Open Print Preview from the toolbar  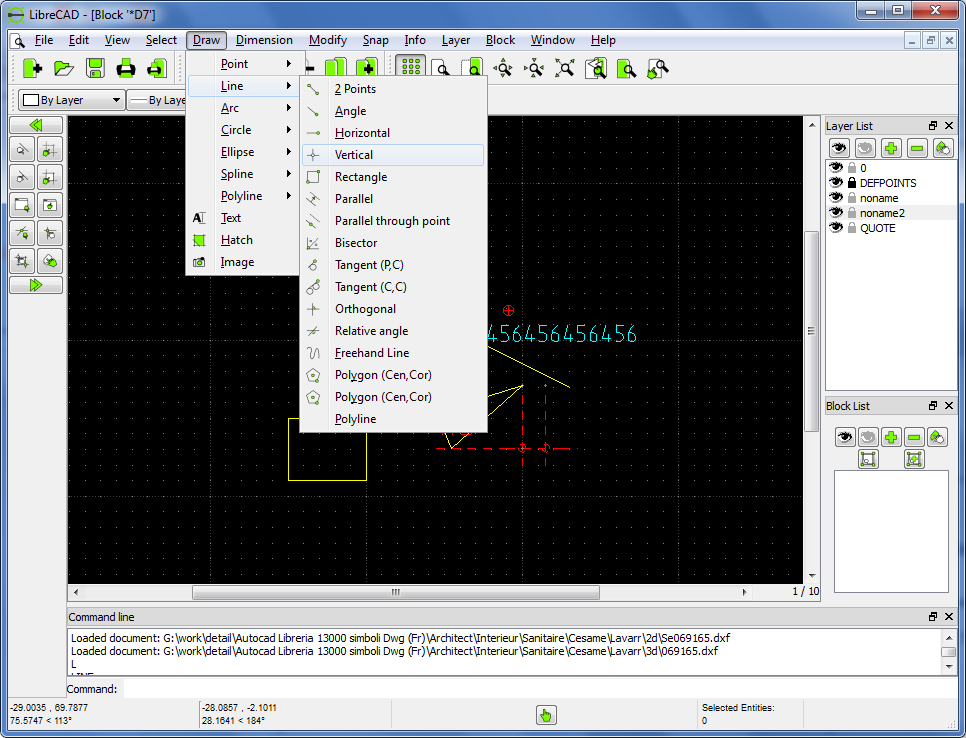(156, 68)
